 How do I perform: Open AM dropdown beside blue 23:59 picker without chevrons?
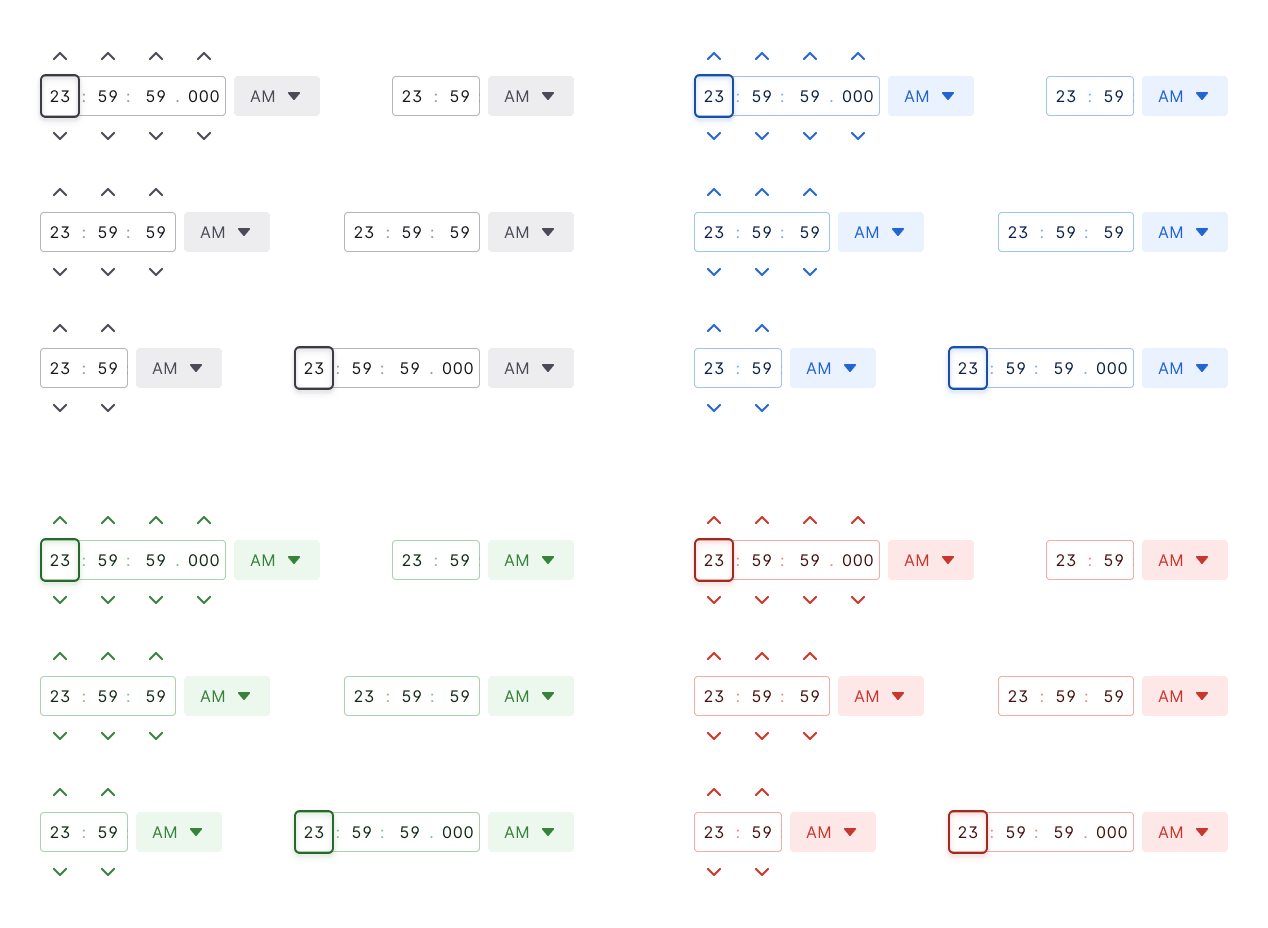pos(1184,96)
